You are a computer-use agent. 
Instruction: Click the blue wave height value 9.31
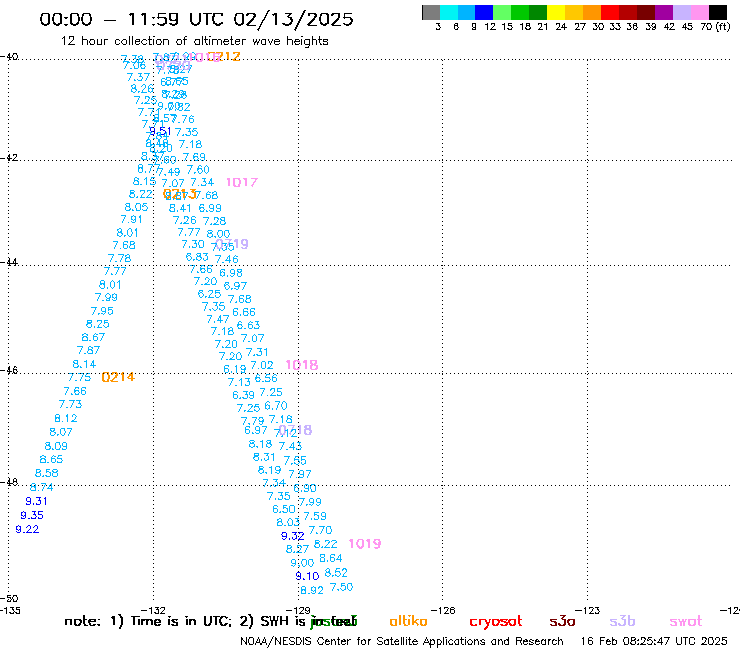(36, 501)
